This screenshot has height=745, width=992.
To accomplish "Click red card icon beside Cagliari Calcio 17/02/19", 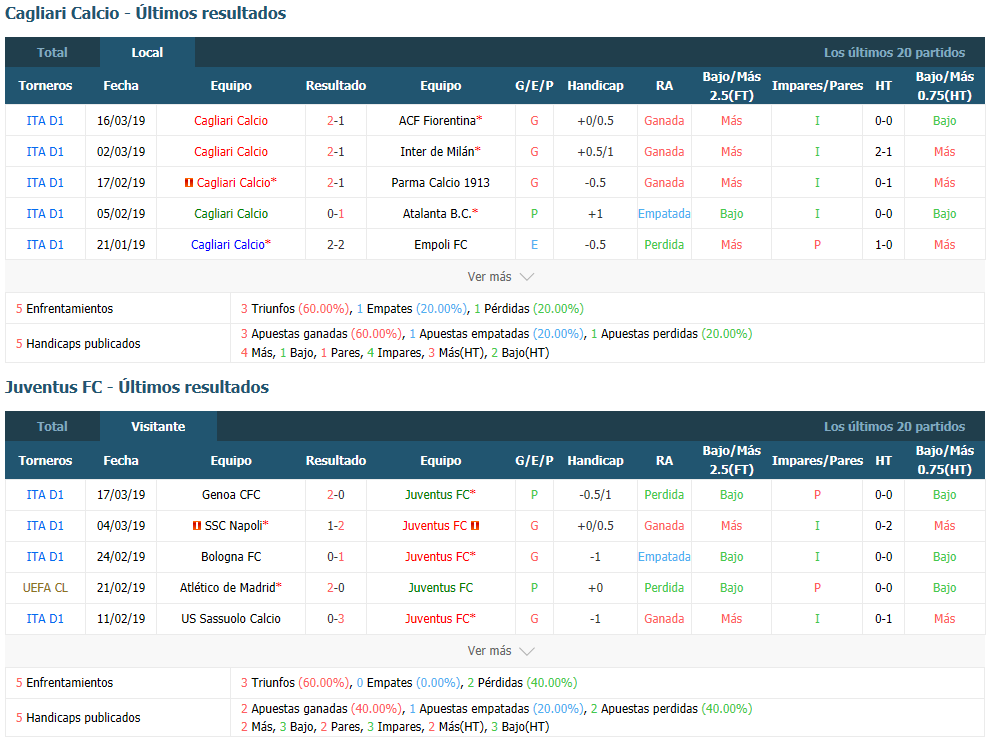I will pos(189,183).
